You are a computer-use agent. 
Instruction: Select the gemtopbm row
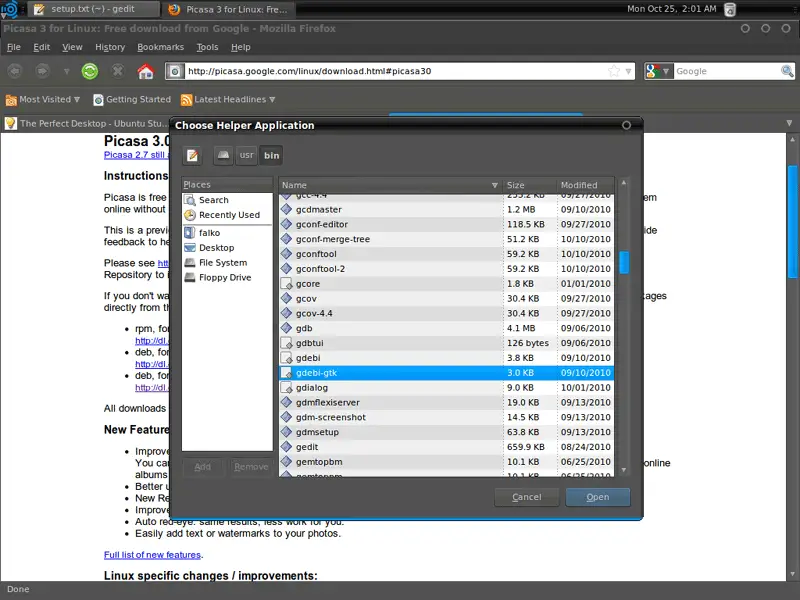pos(446,462)
